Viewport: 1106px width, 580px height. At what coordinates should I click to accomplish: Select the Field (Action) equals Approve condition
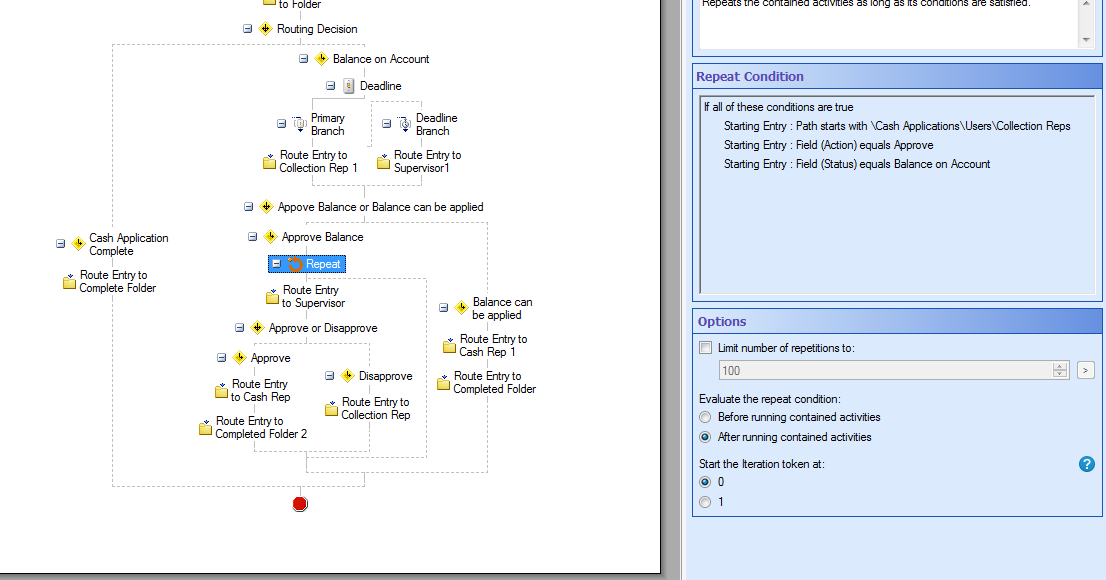coord(828,145)
